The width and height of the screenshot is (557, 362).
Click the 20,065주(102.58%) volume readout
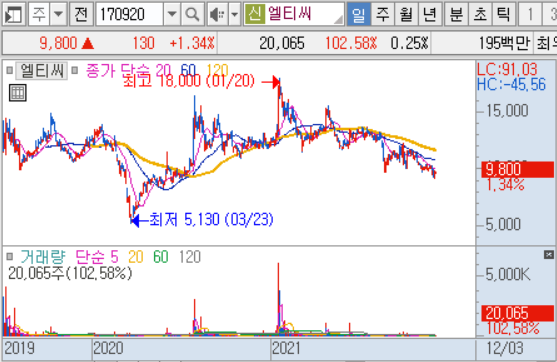pos(70,274)
